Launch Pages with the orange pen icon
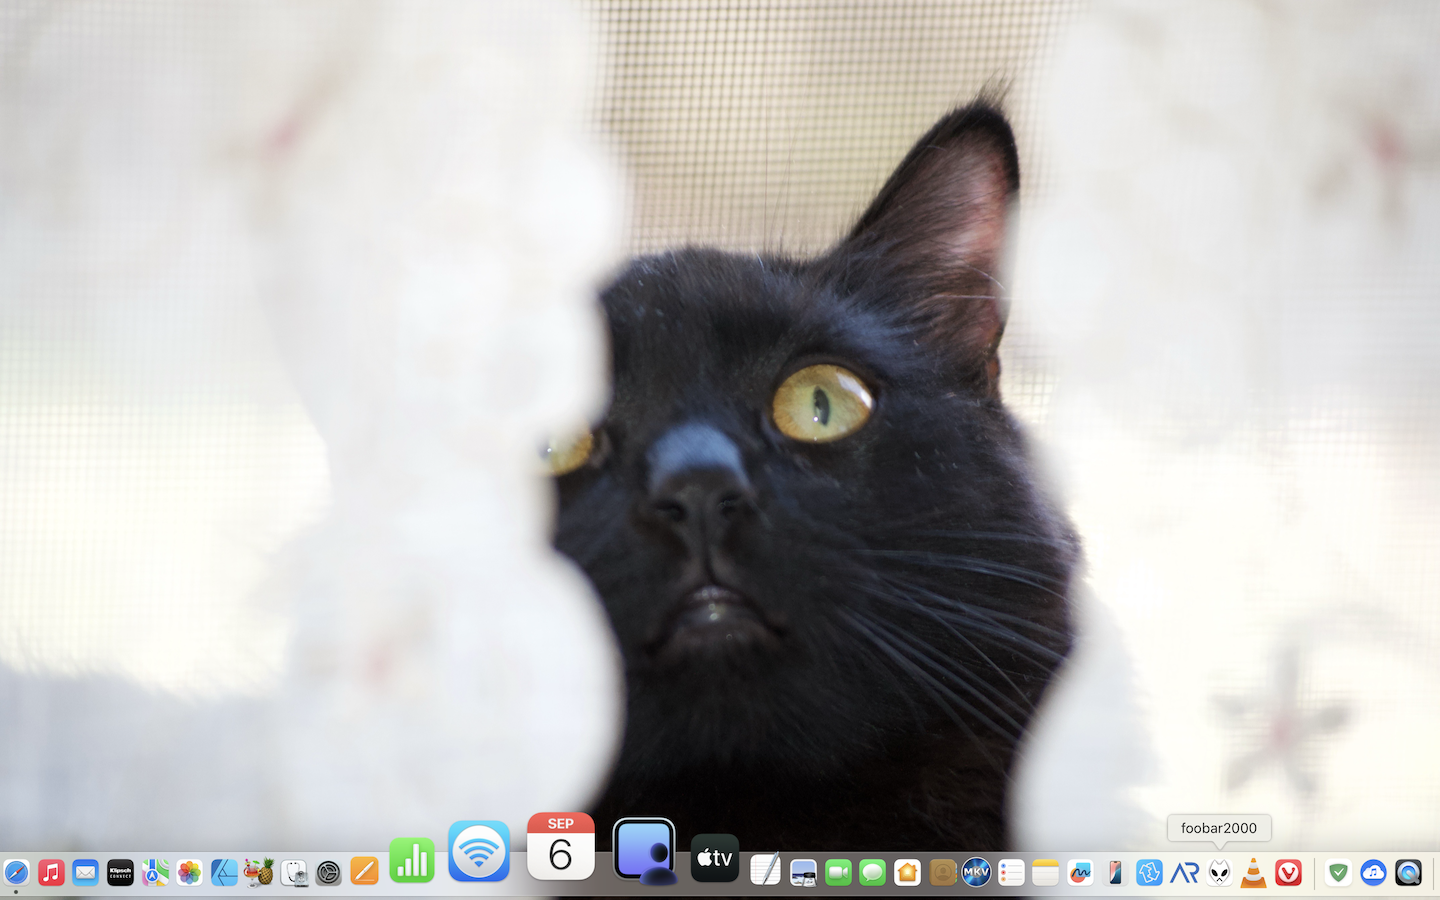This screenshot has width=1440, height=900. 364,872
